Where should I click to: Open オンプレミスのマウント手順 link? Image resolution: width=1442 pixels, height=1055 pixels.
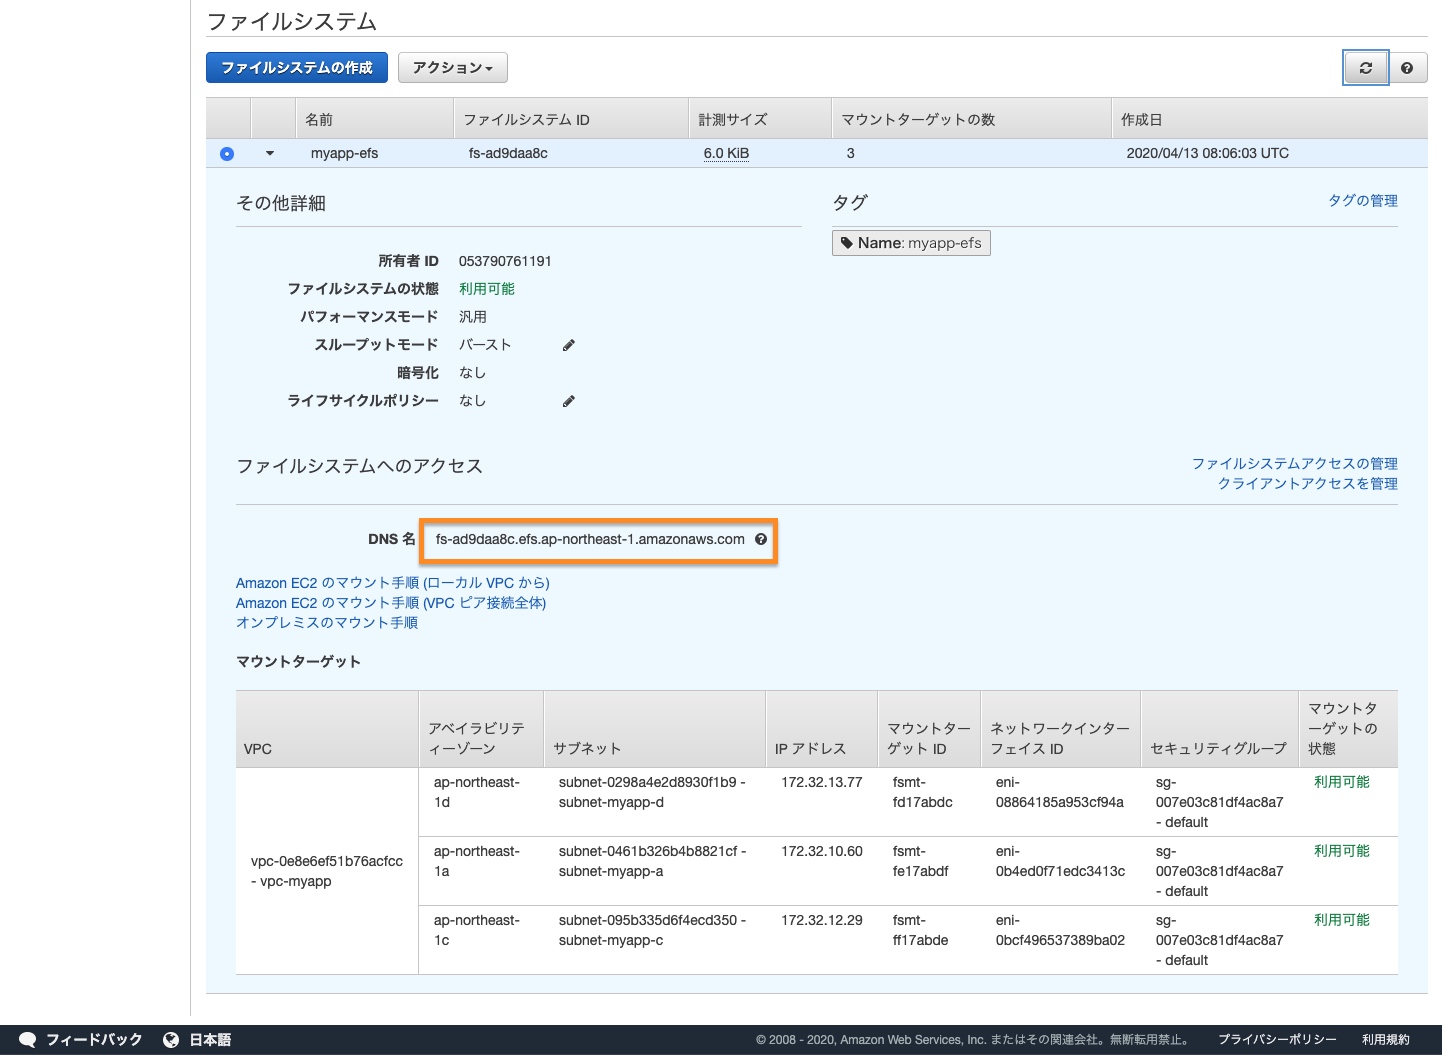327,623
